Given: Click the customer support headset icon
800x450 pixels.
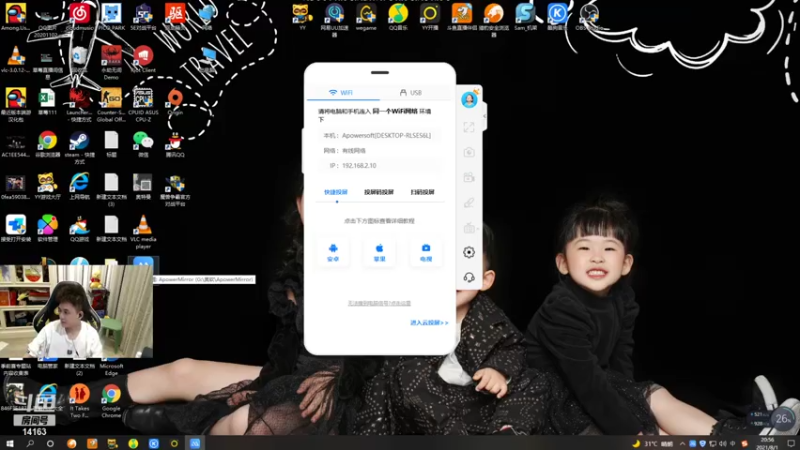Looking at the screenshot, I should (x=468, y=277).
